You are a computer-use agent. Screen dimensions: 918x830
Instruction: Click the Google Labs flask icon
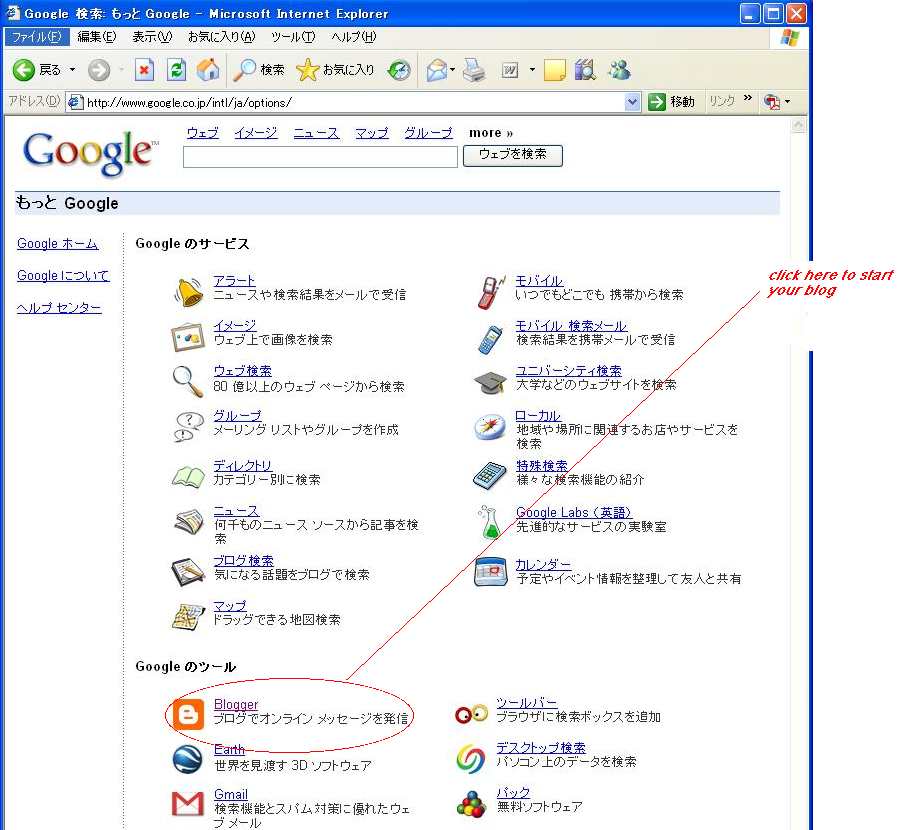(x=489, y=522)
